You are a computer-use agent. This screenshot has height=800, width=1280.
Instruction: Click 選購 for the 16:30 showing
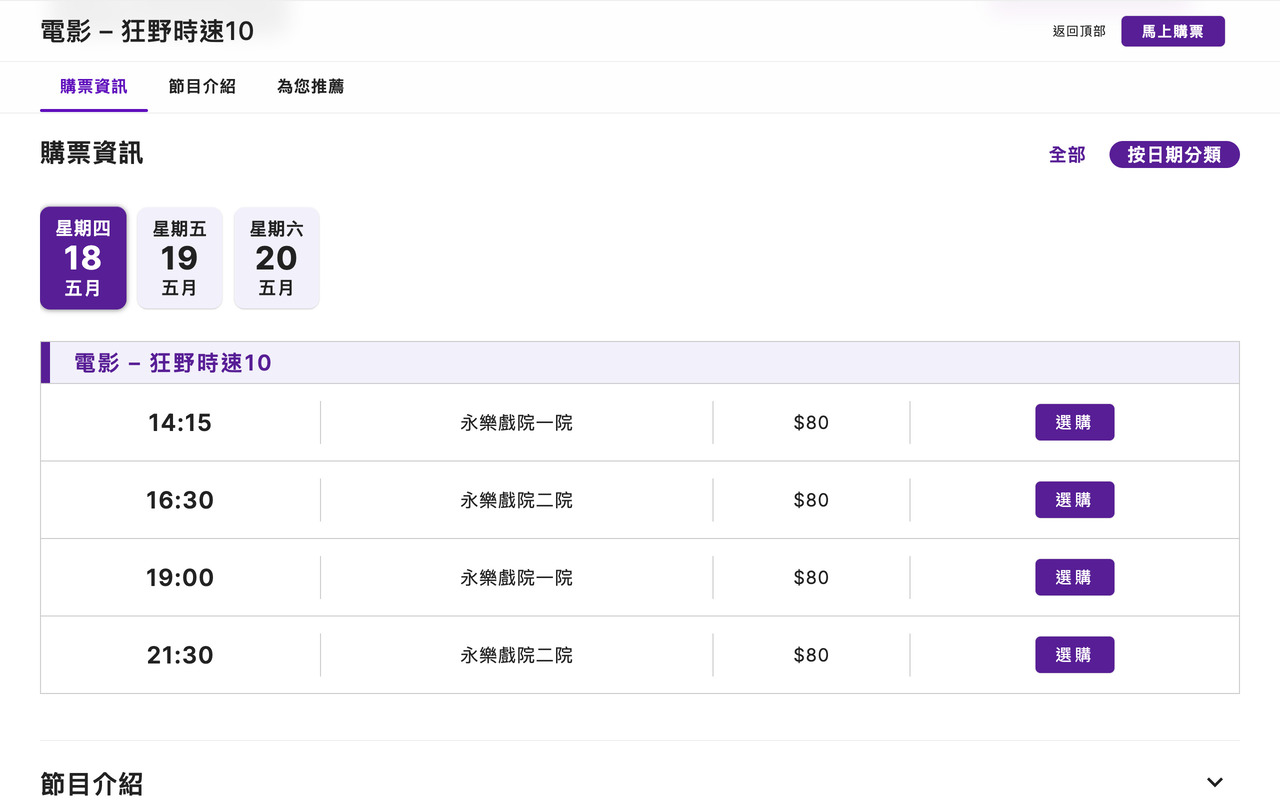tap(1074, 500)
